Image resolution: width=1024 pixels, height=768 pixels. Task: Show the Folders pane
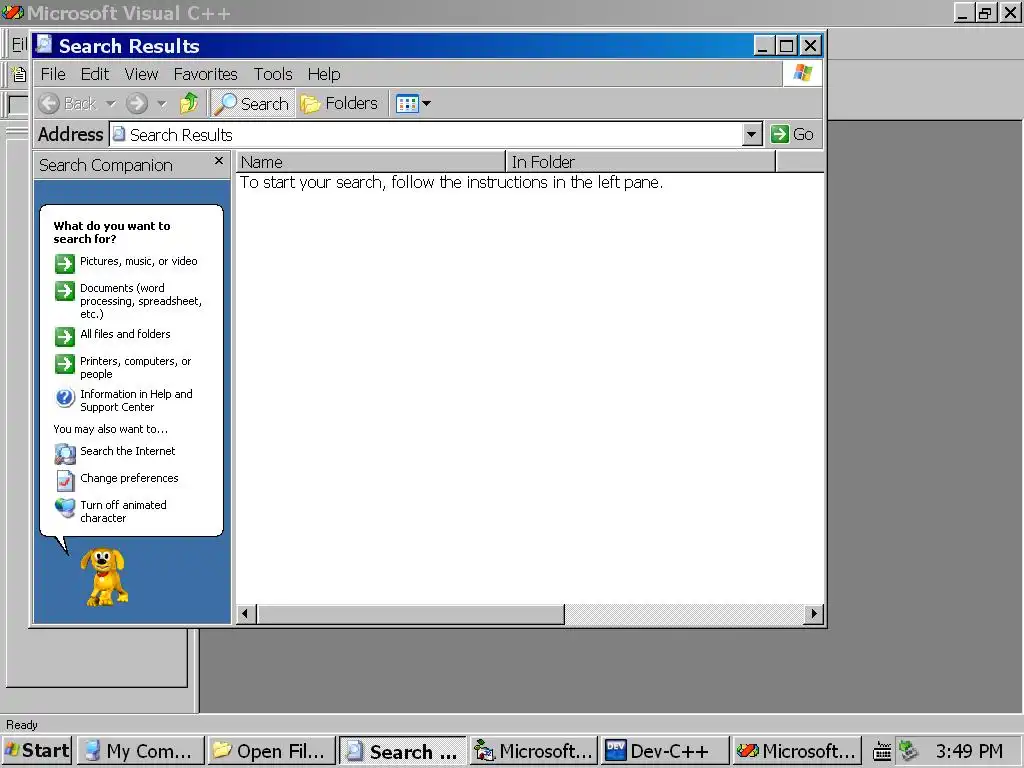click(340, 103)
